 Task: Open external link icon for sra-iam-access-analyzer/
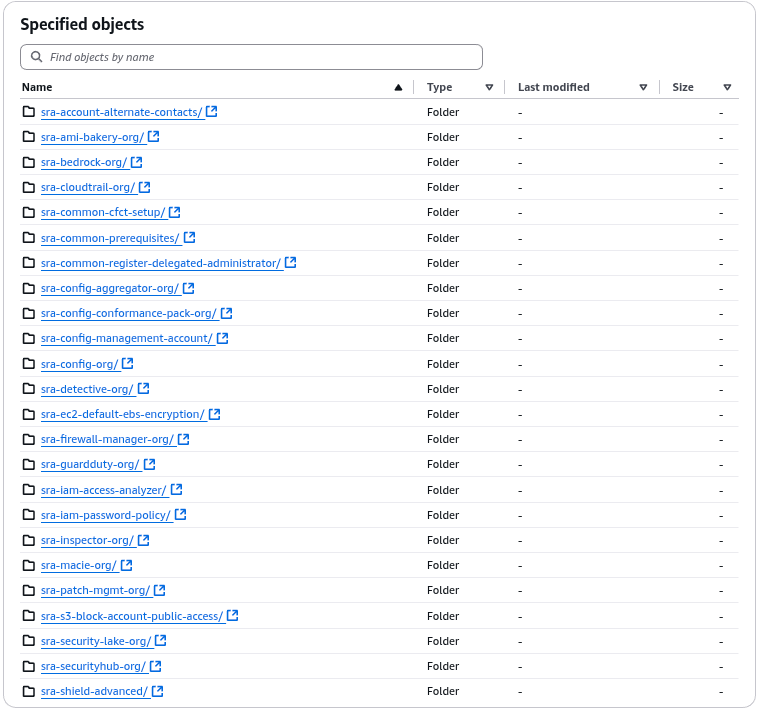176,490
